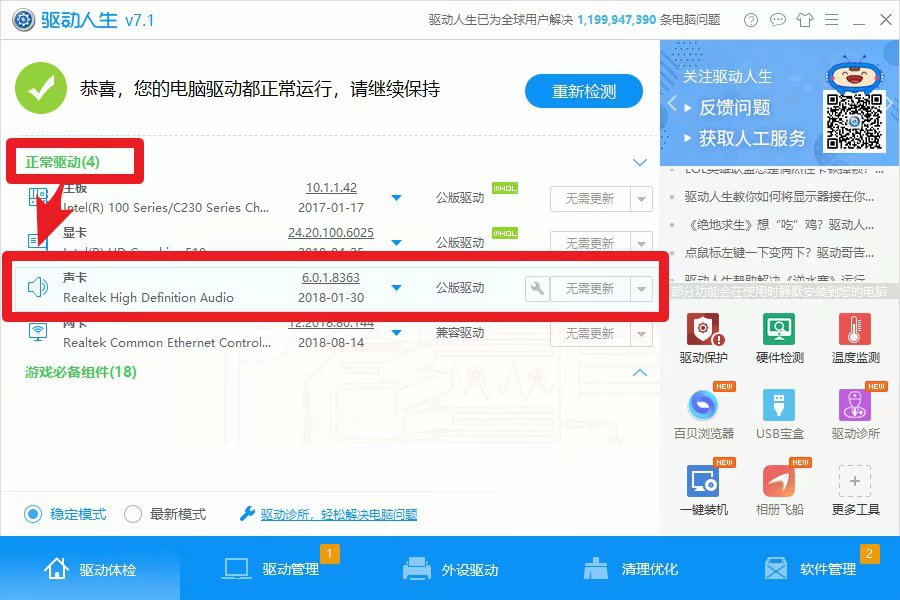The image size is (900, 600).
Task: Click 无需更新 button for 网卡
Action: 590,334
